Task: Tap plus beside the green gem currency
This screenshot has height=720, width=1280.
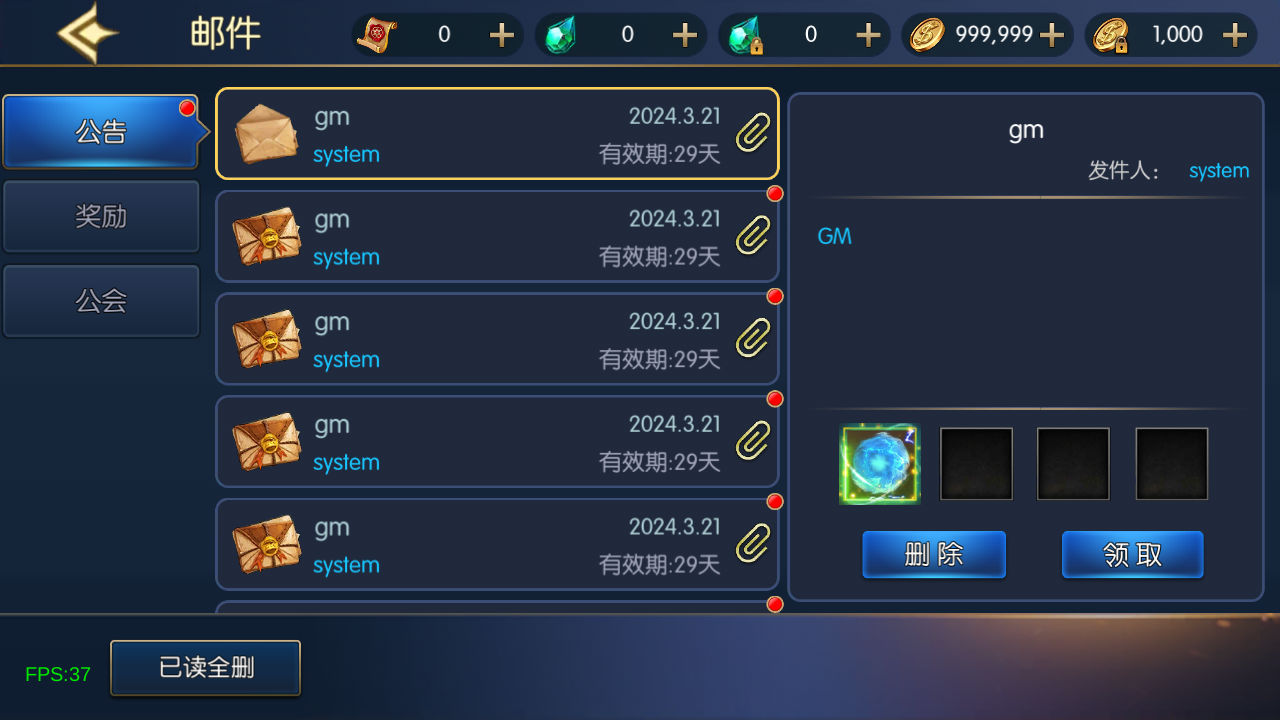Action: point(685,35)
